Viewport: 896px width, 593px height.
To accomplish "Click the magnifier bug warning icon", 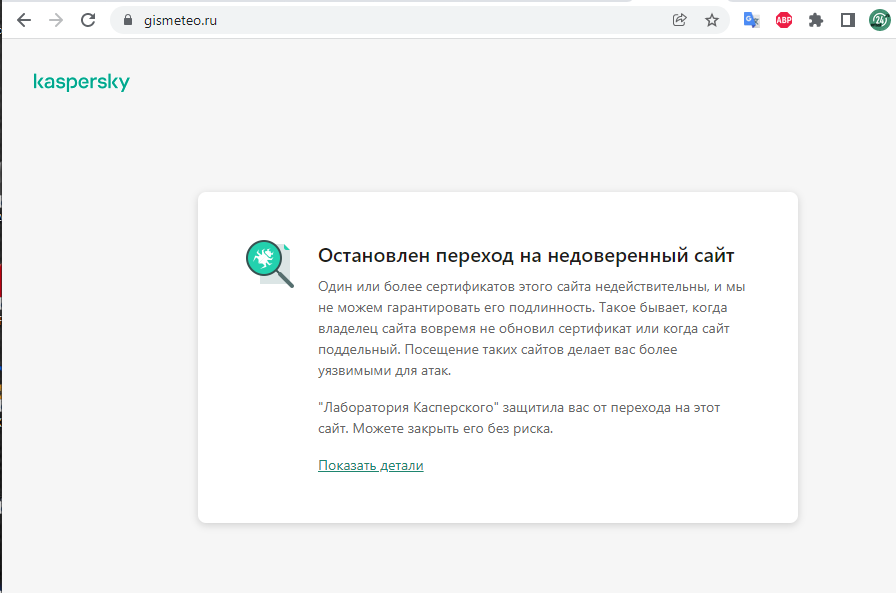I will [x=270, y=264].
